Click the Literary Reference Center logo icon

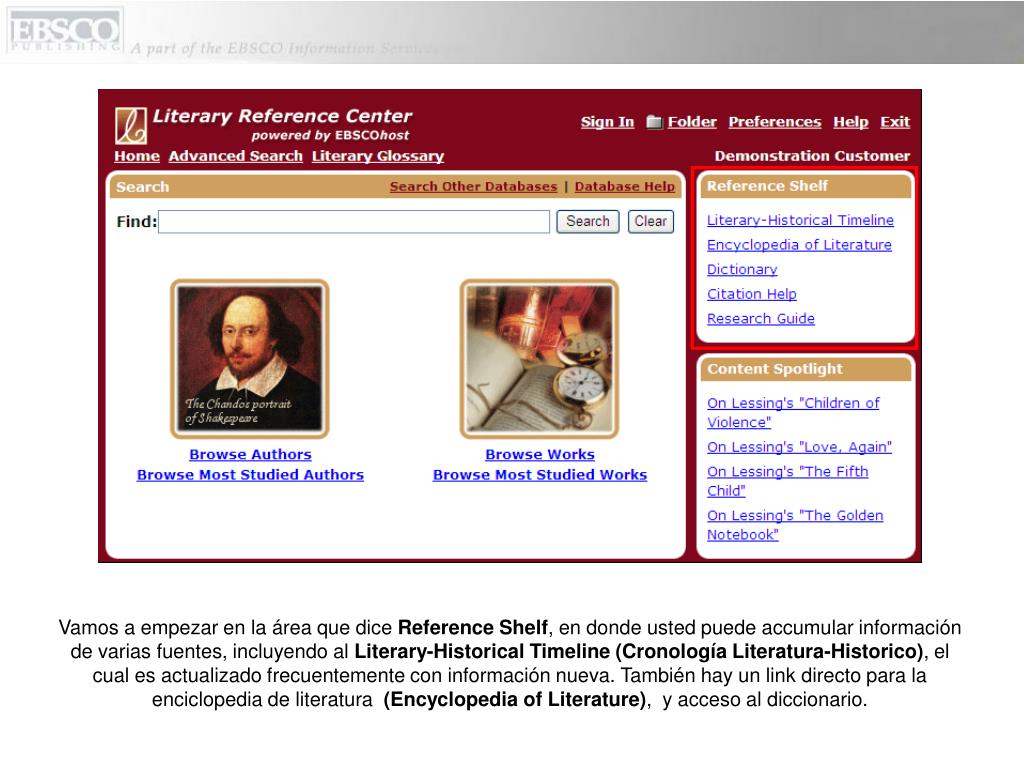click(131, 125)
